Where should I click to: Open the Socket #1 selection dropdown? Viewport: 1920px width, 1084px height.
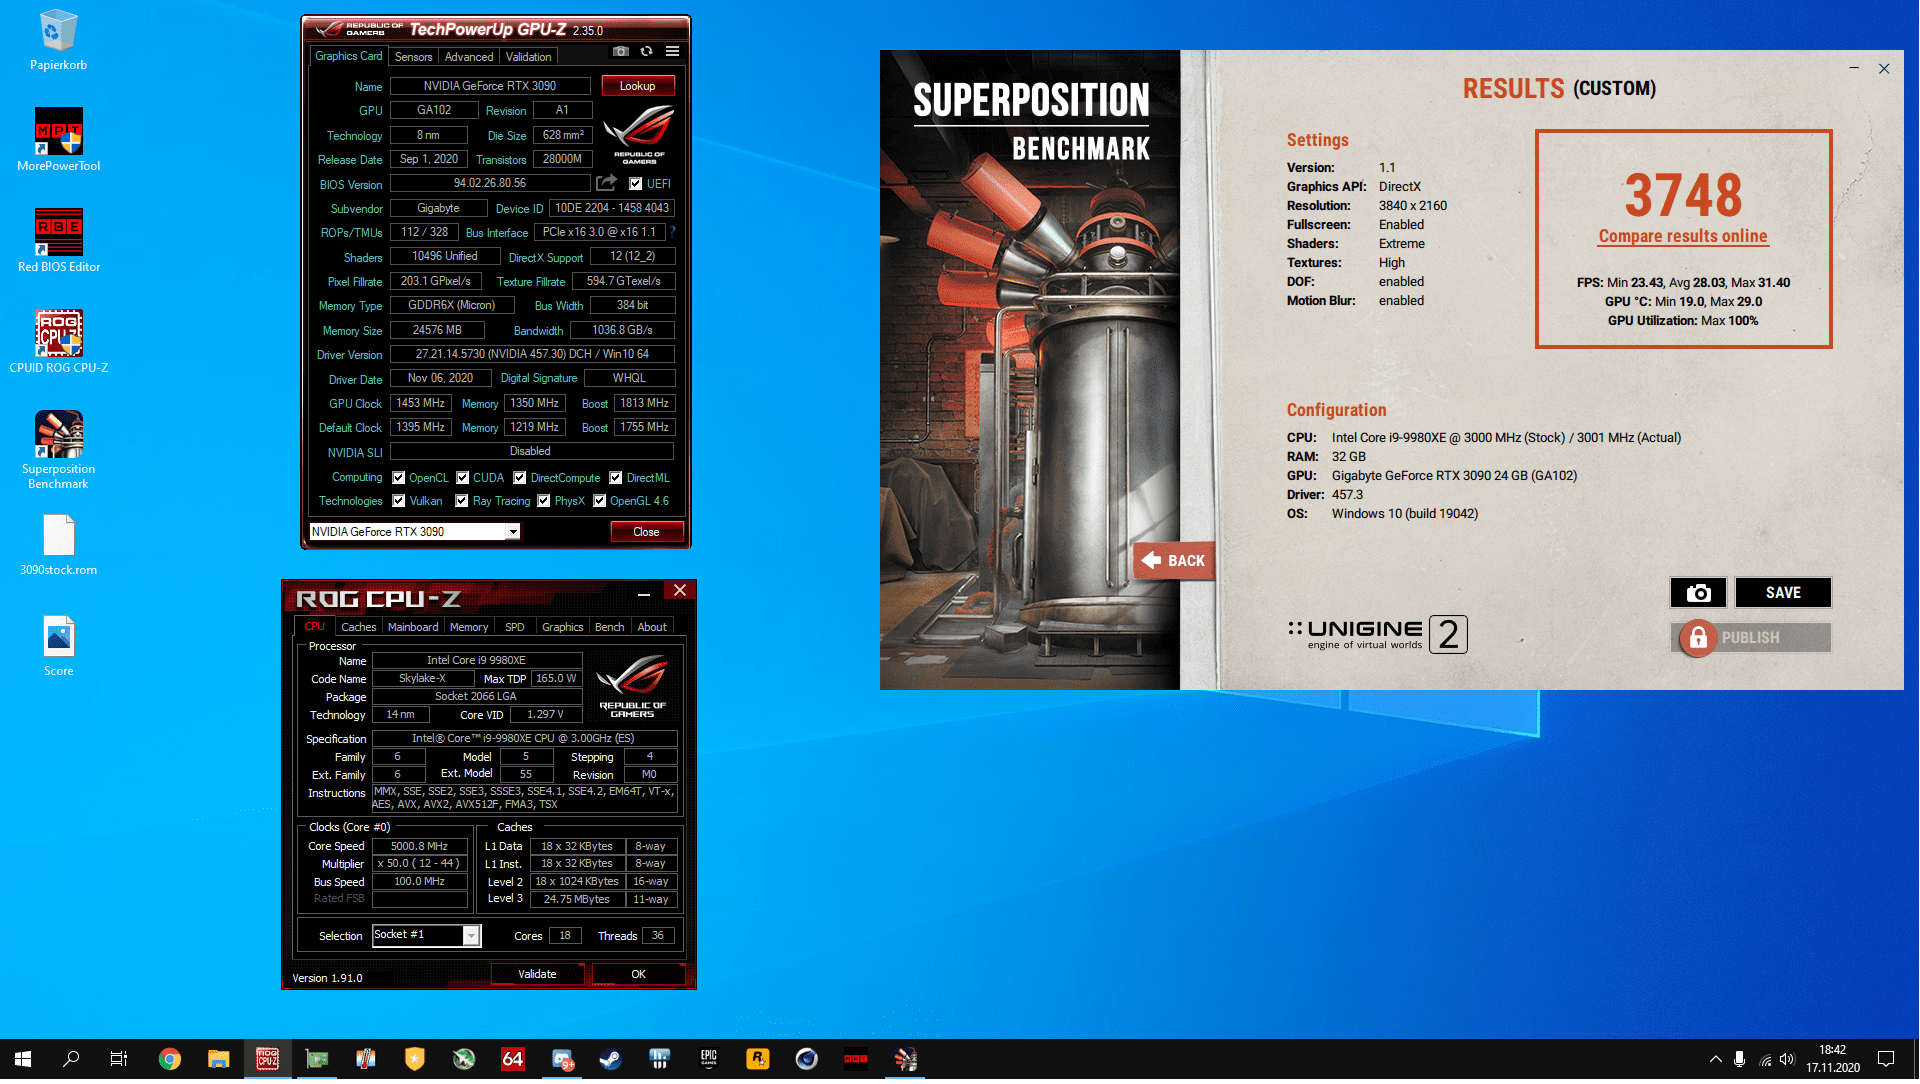(x=427, y=936)
